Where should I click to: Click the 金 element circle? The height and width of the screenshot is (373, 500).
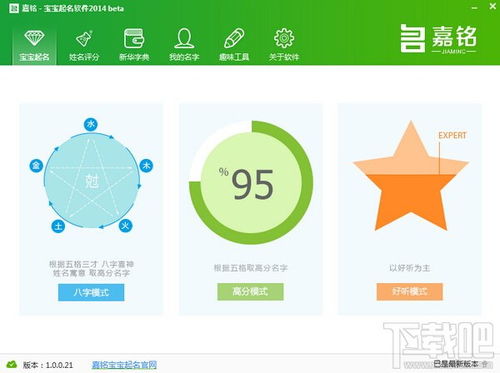tap(36, 166)
